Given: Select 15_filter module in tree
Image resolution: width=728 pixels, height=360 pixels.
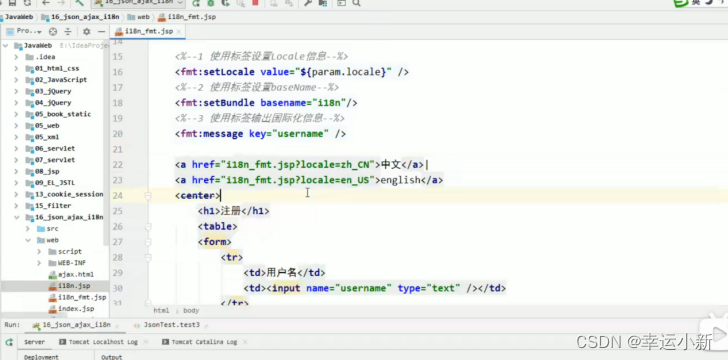Looking at the screenshot, I should [x=53, y=206].
